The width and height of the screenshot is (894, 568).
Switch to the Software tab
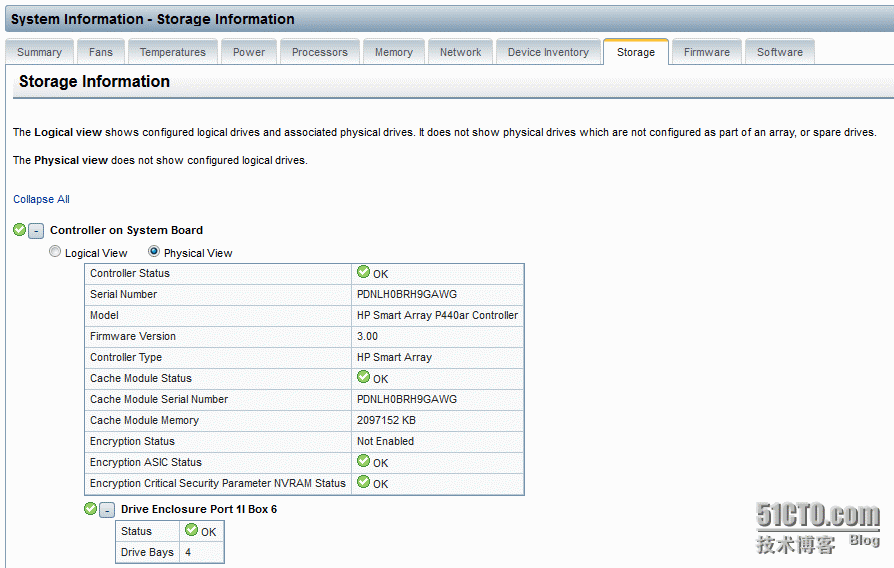780,52
